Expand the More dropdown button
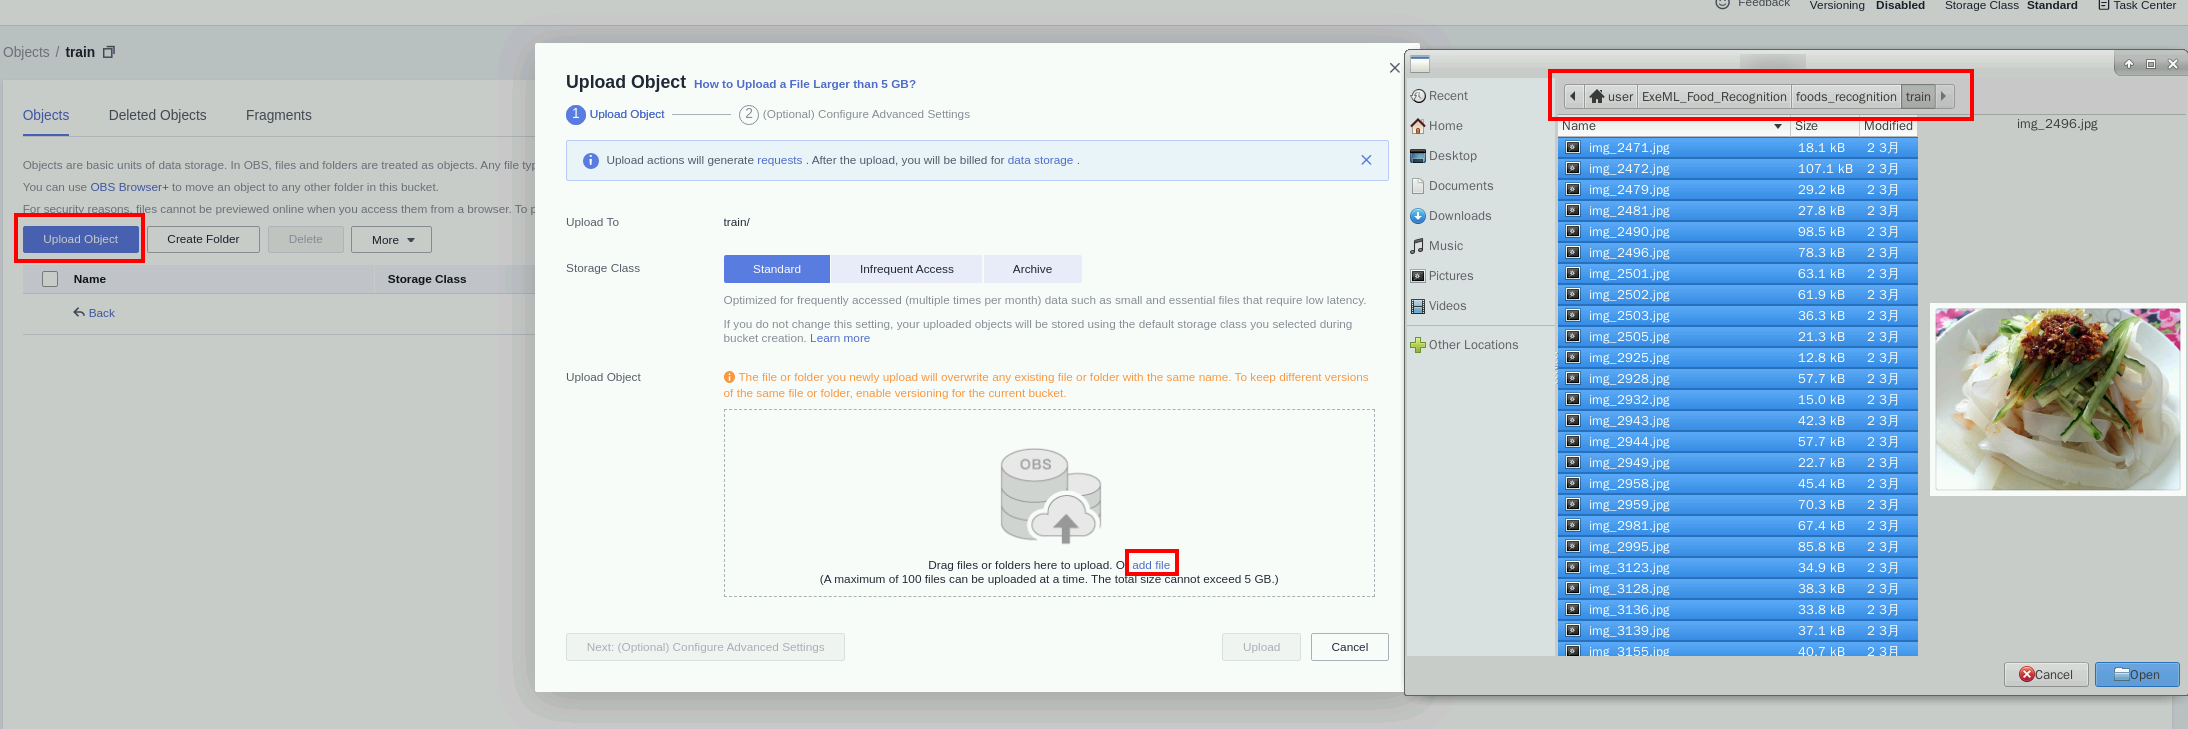The height and width of the screenshot is (729, 2188). click(x=391, y=240)
